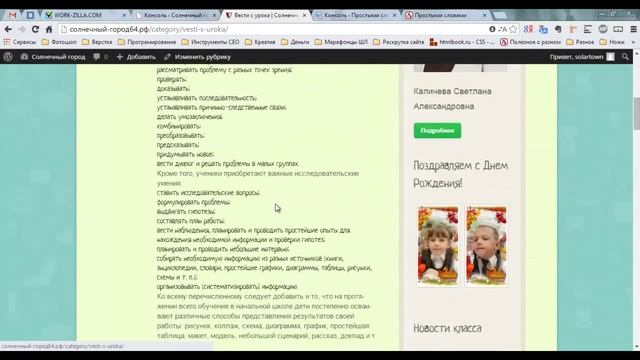Image resolution: width=640 pixels, height=360 pixels.
Task: Open the Деньги bookmarks folder
Action: (295, 42)
